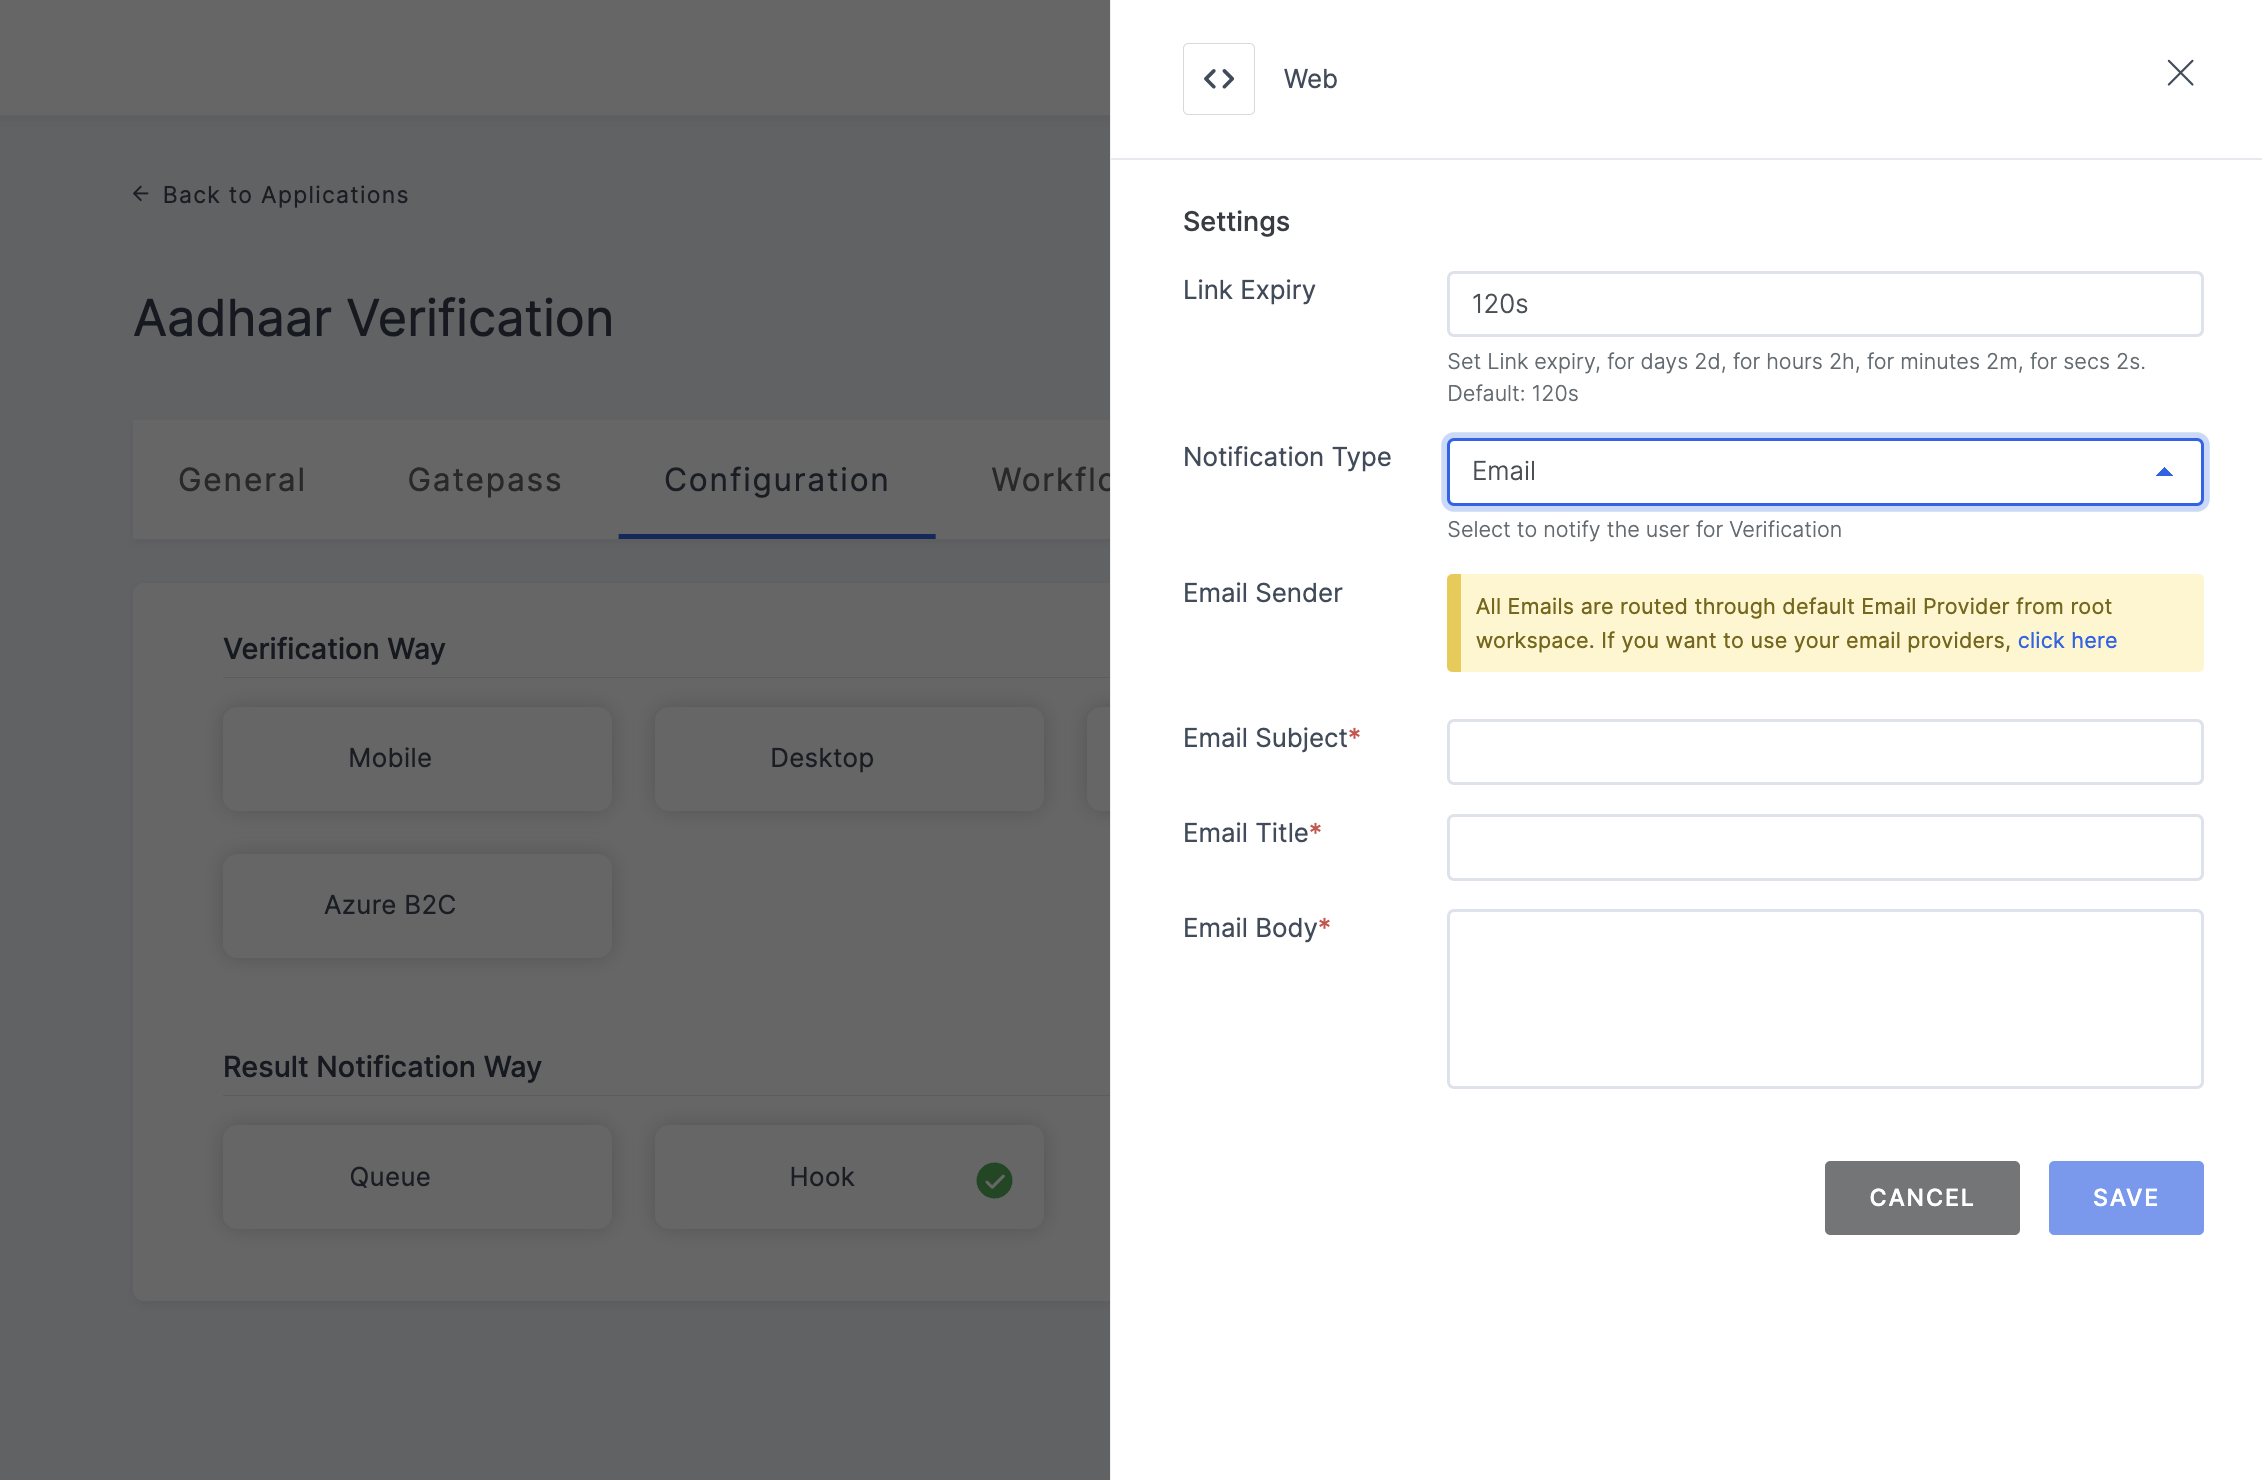Click the back arrow to Applications
The width and height of the screenshot is (2262, 1480).
click(140, 193)
